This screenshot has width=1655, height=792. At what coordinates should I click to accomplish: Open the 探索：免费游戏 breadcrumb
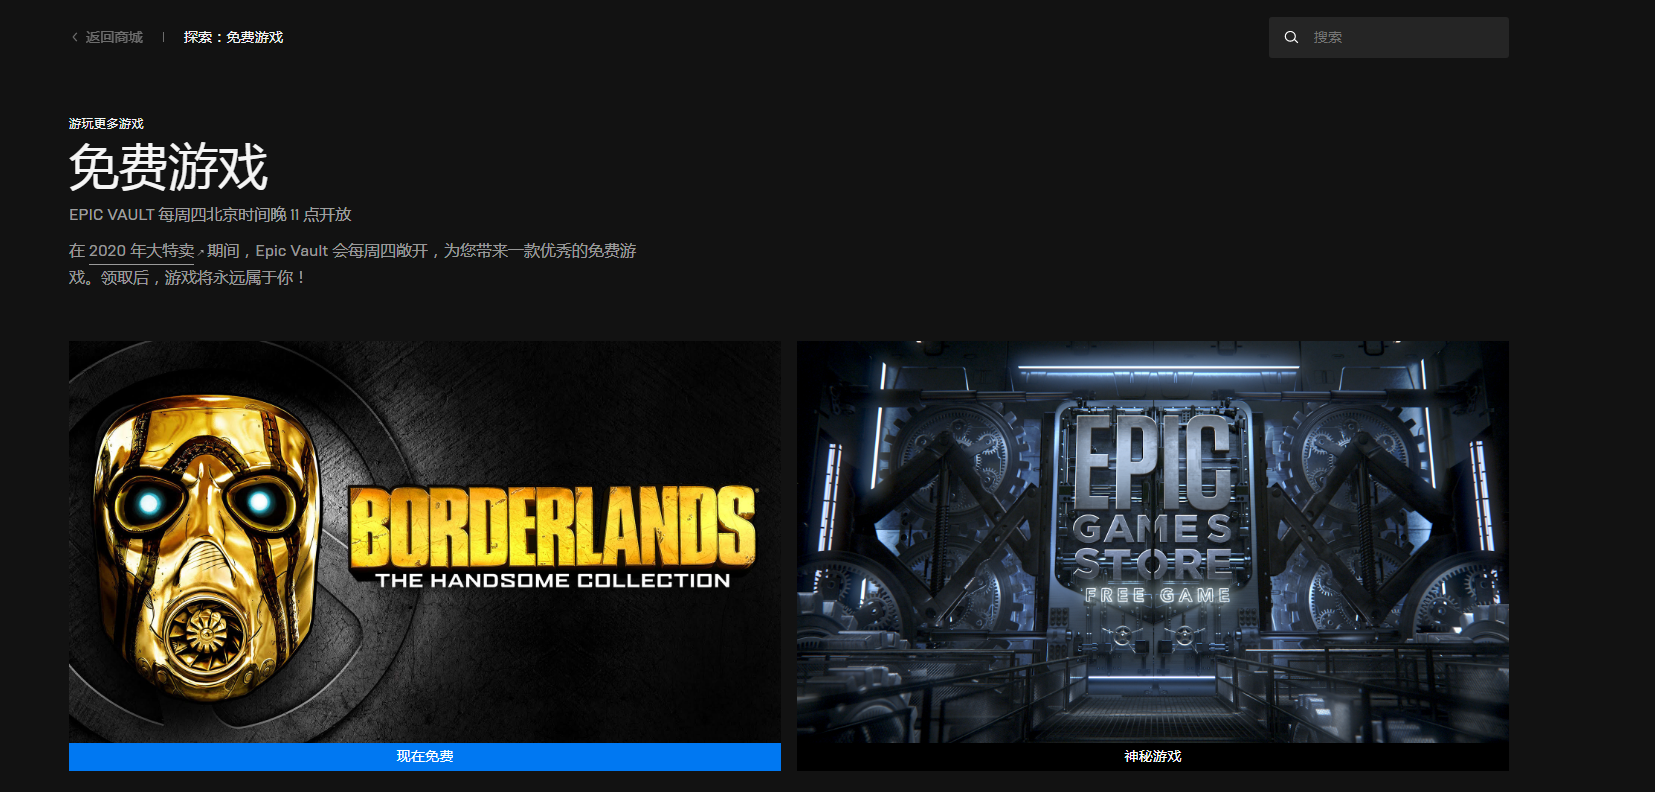click(x=233, y=37)
